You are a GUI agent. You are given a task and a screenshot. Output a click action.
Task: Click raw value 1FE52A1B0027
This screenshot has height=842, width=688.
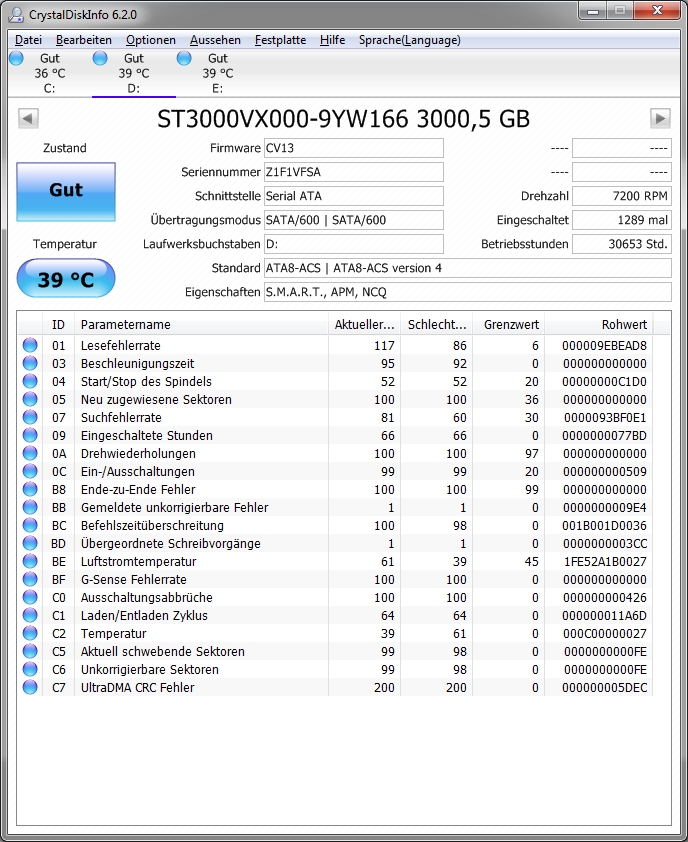click(605, 561)
